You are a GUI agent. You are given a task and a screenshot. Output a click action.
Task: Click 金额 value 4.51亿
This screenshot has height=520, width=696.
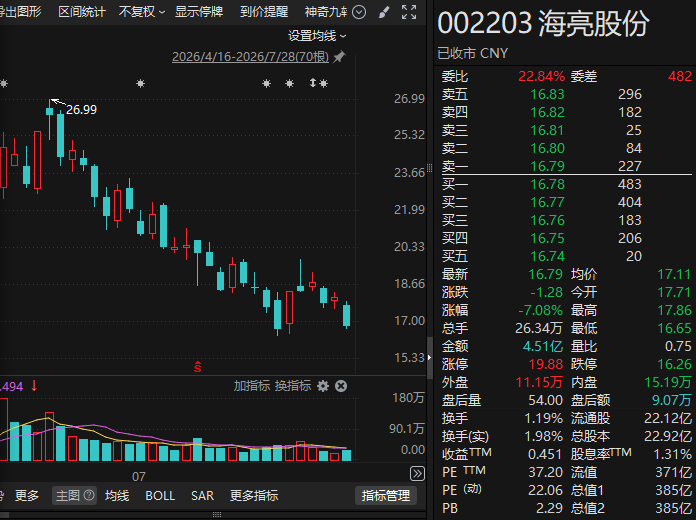tap(542, 346)
